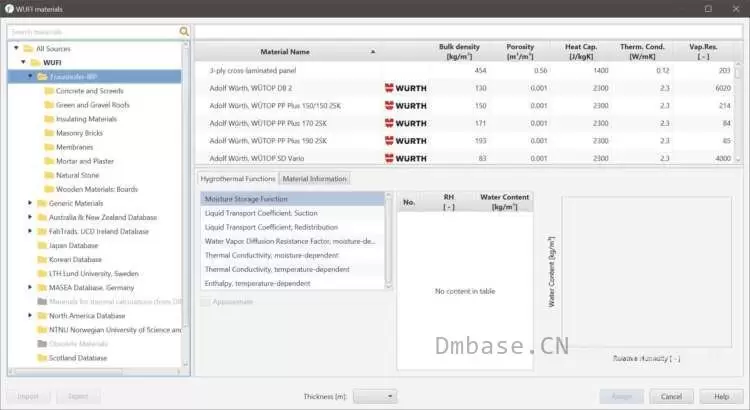Select Water Vapor Diffusion Resistance Factor entry

[x=292, y=241]
